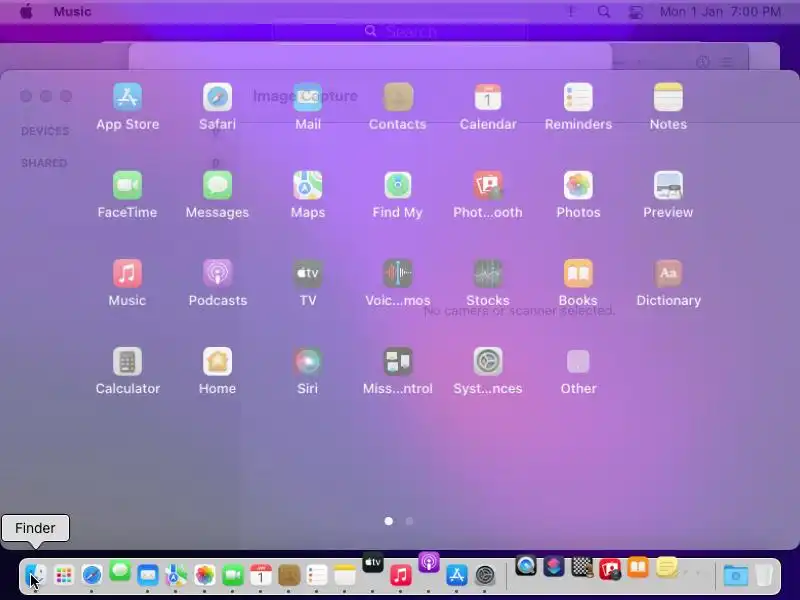Open FaceTime from the Dock
This screenshot has height=600, width=800.
pos(233,576)
